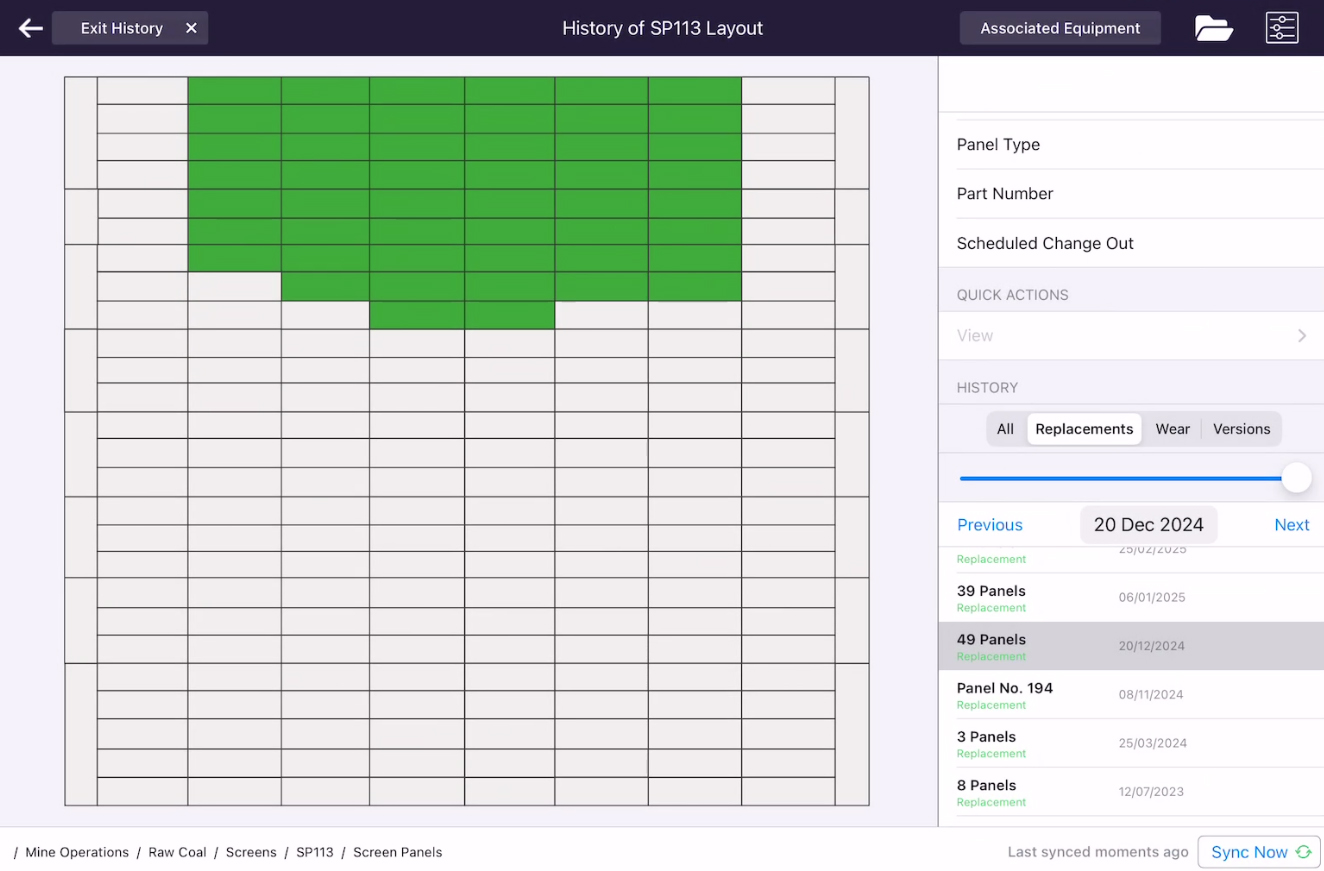Close history with the X icon
This screenshot has height=871, width=1324.
pyautogui.click(x=191, y=28)
